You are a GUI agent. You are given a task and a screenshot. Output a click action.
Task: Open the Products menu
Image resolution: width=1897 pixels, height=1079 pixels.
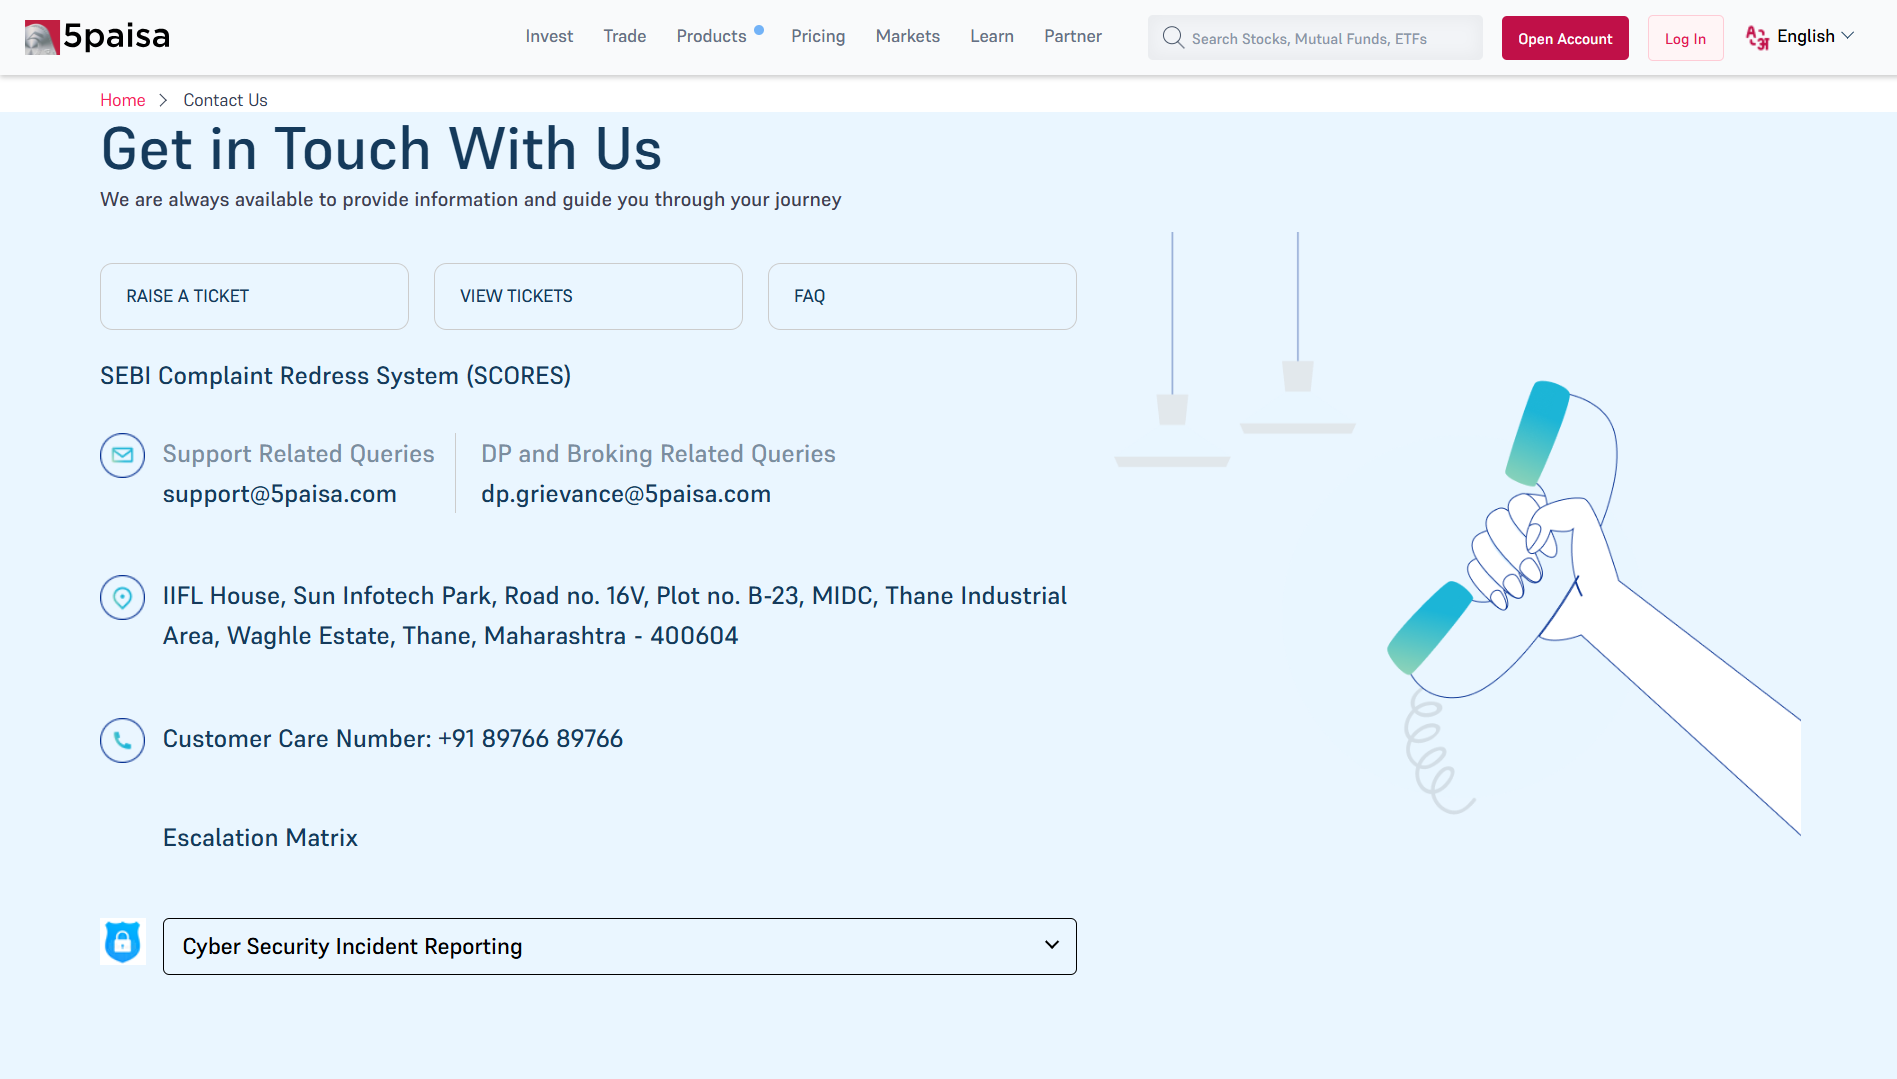click(711, 36)
